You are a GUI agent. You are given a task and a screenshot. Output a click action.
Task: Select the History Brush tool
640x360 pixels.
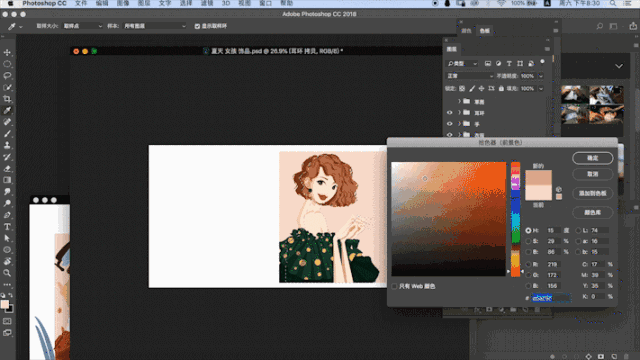tap(7, 157)
